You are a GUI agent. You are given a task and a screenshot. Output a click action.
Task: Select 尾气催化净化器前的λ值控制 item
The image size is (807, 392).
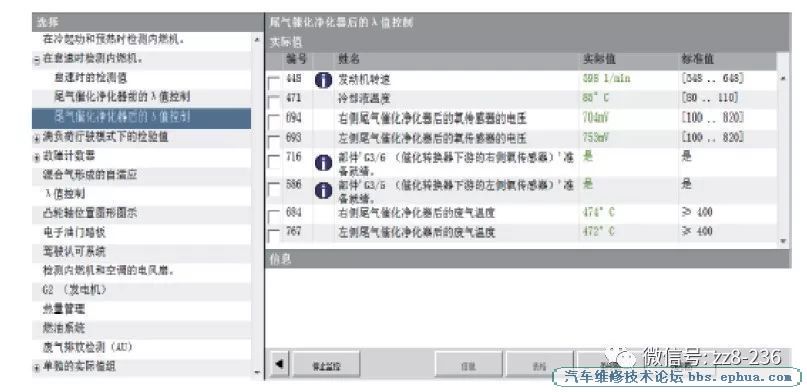(x=122, y=97)
